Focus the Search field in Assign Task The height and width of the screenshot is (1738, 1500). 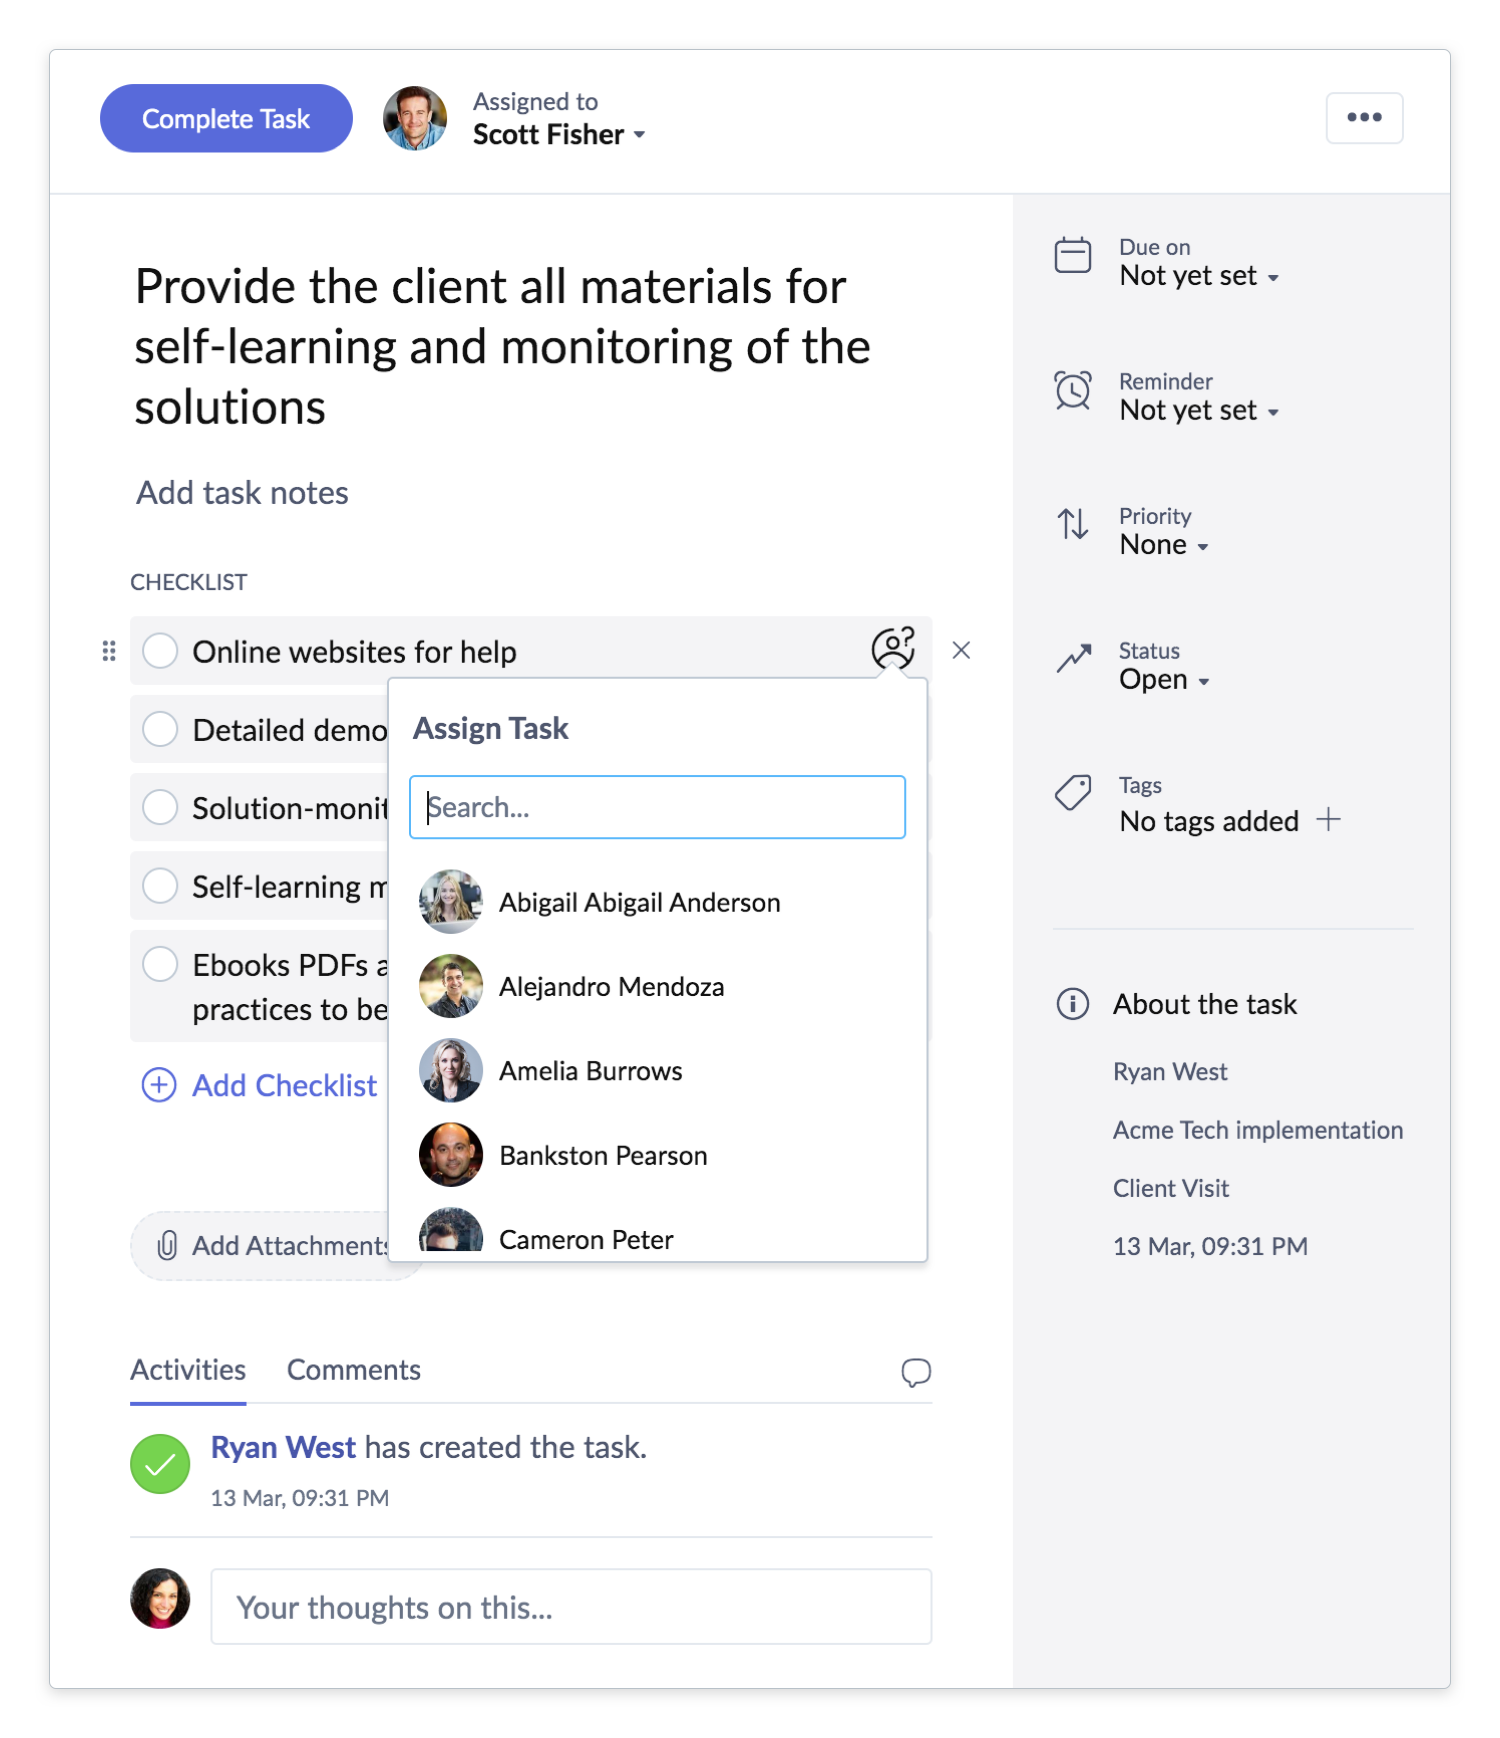coord(657,807)
